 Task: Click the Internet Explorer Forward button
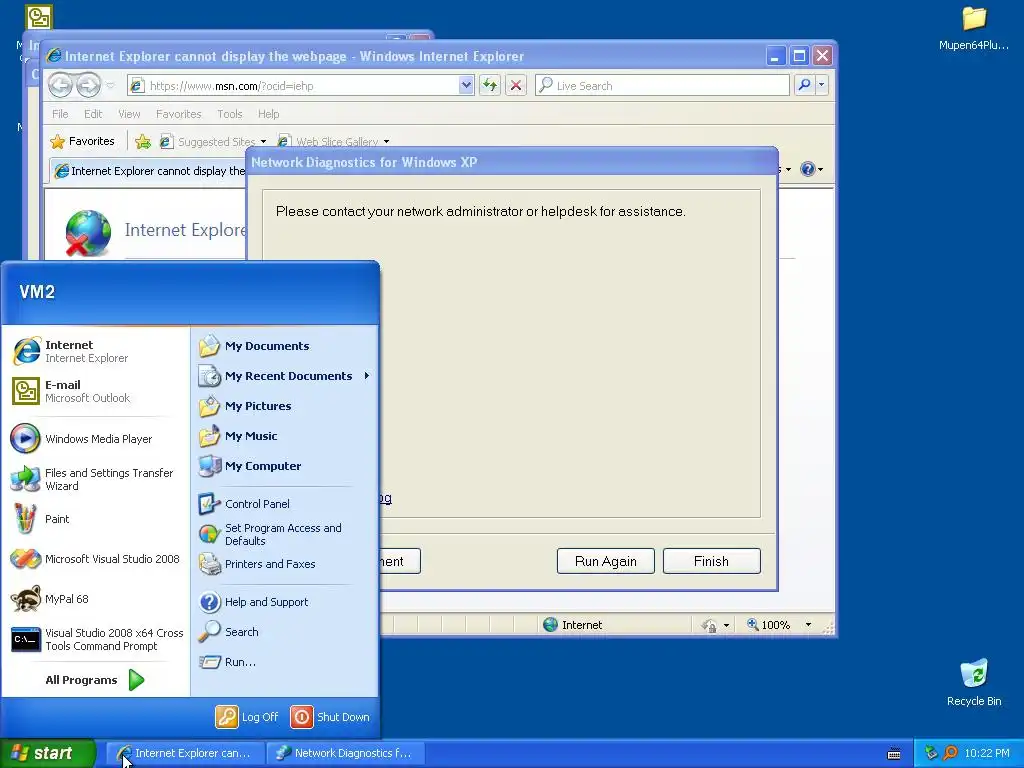[x=88, y=85]
